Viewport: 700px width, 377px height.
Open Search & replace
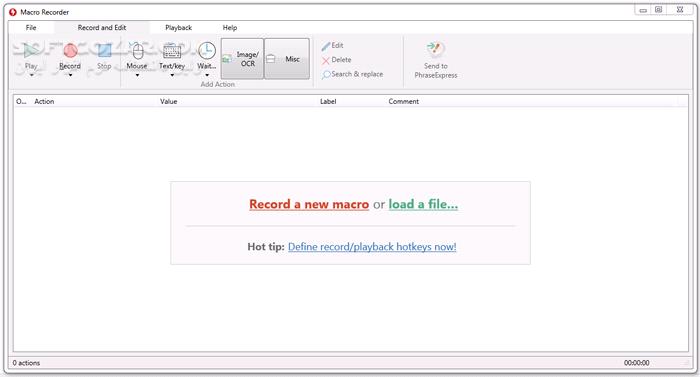click(x=352, y=74)
